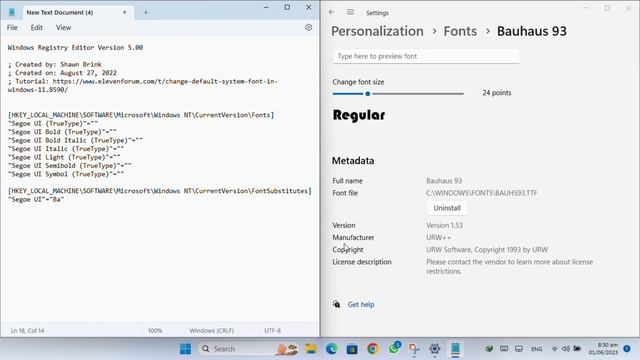Click the font file path text
The height and width of the screenshot is (360, 640).
click(482, 193)
